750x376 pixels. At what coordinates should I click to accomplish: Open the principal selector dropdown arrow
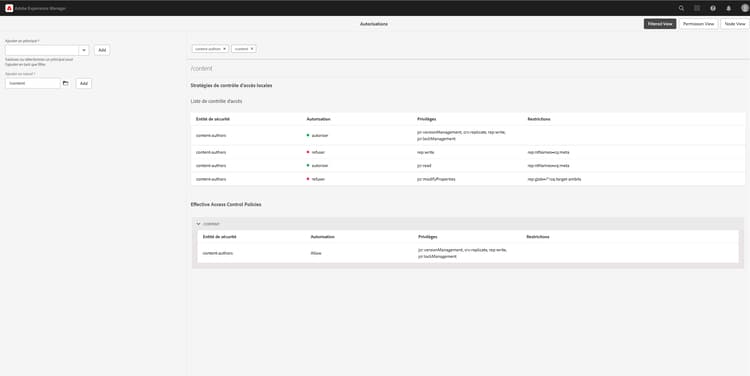coord(84,50)
